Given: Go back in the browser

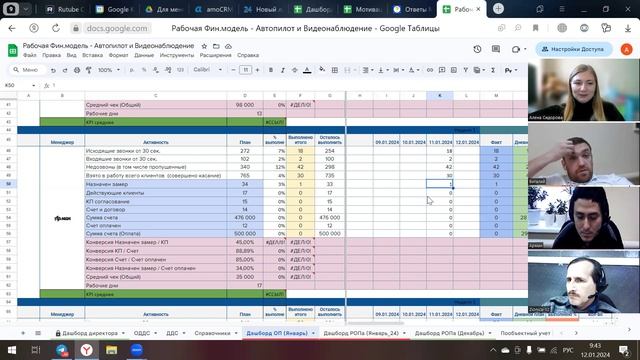Looking at the screenshot, I should coord(12,28).
